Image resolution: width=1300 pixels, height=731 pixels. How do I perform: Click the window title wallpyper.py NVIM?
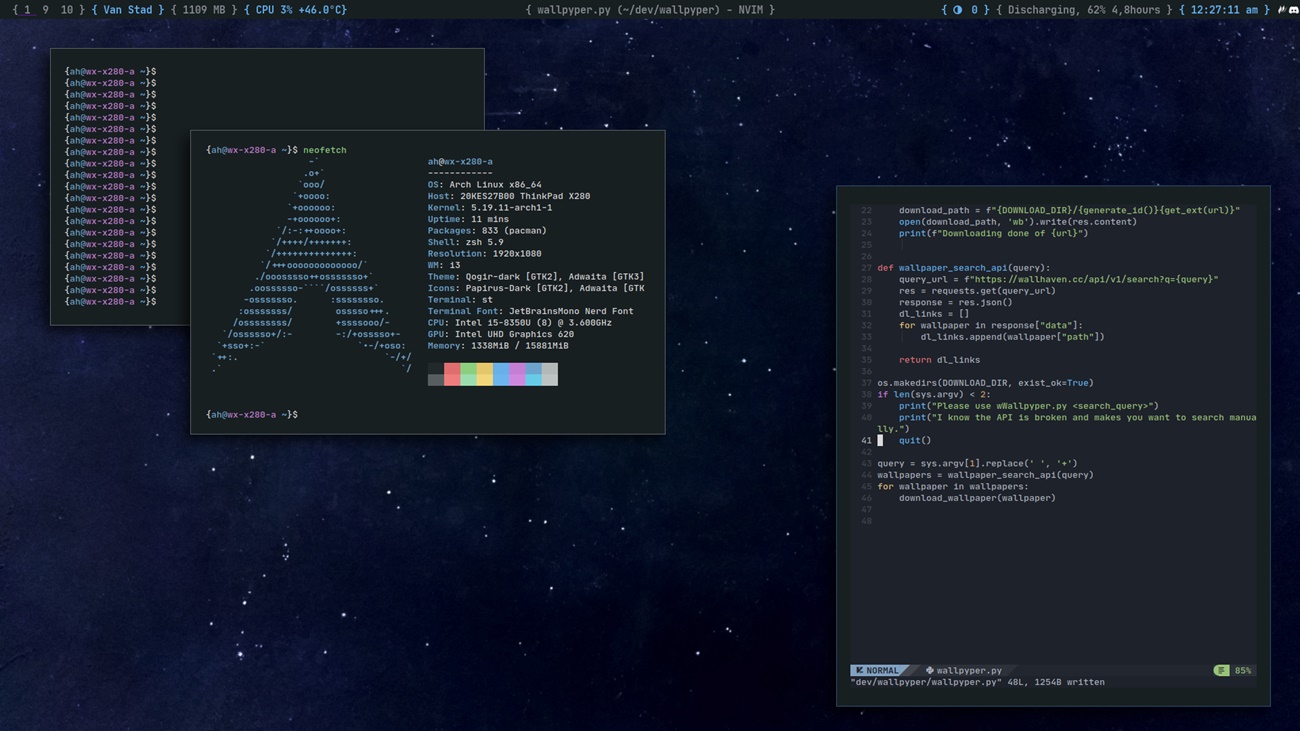point(650,10)
